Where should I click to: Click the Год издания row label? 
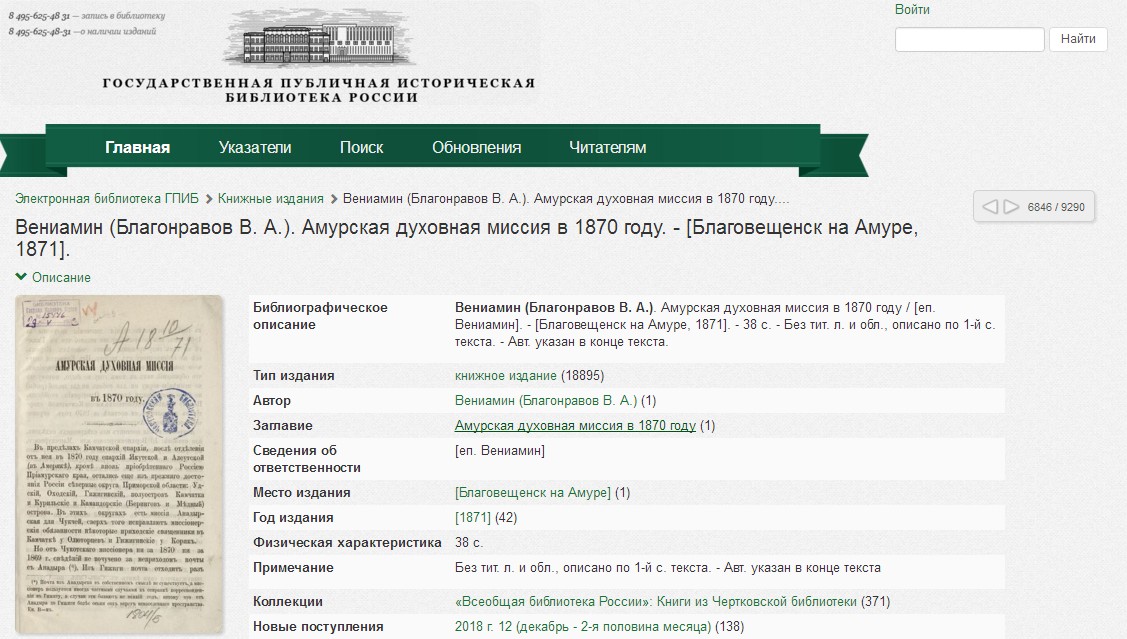293,518
